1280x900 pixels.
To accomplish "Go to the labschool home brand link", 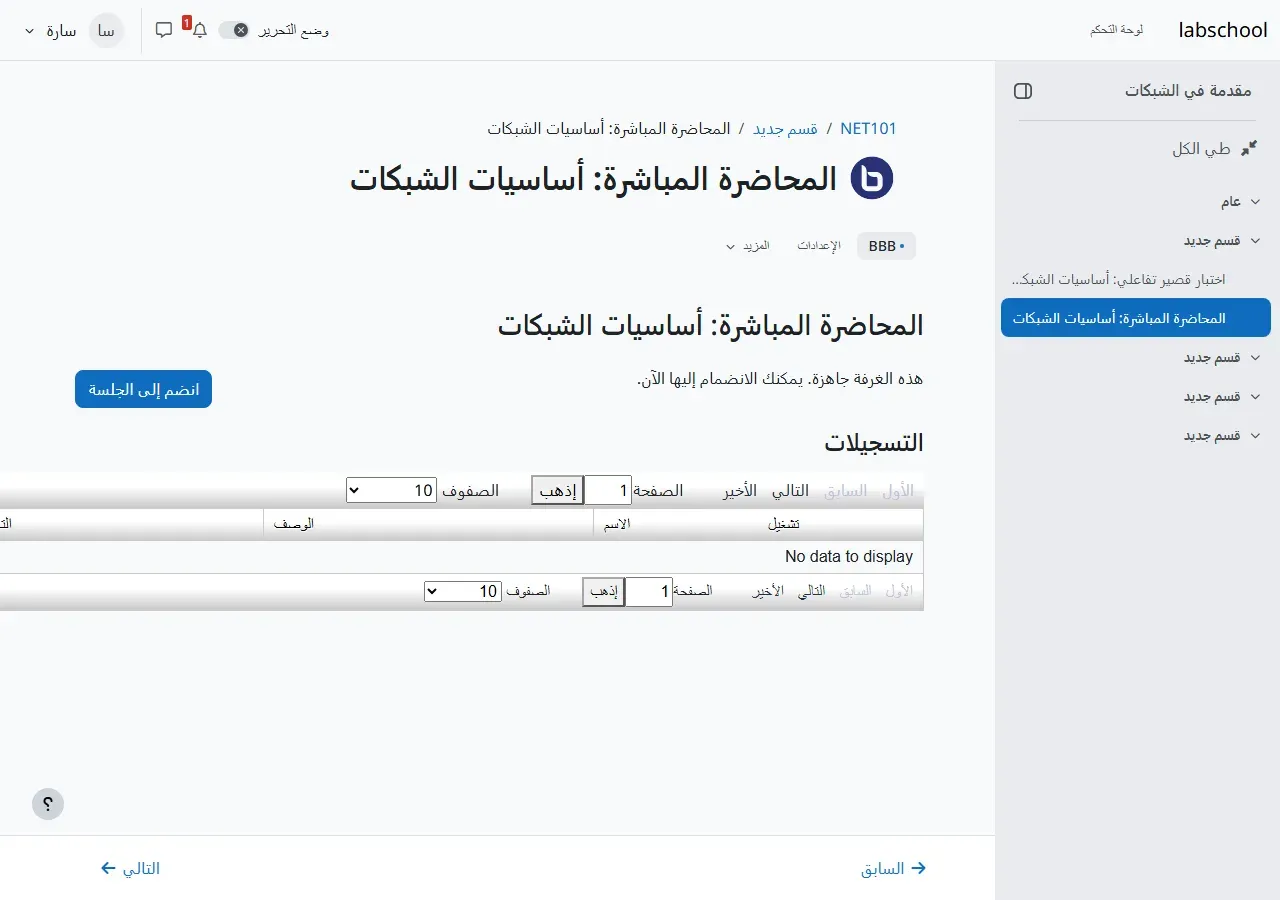I will (1223, 30).
